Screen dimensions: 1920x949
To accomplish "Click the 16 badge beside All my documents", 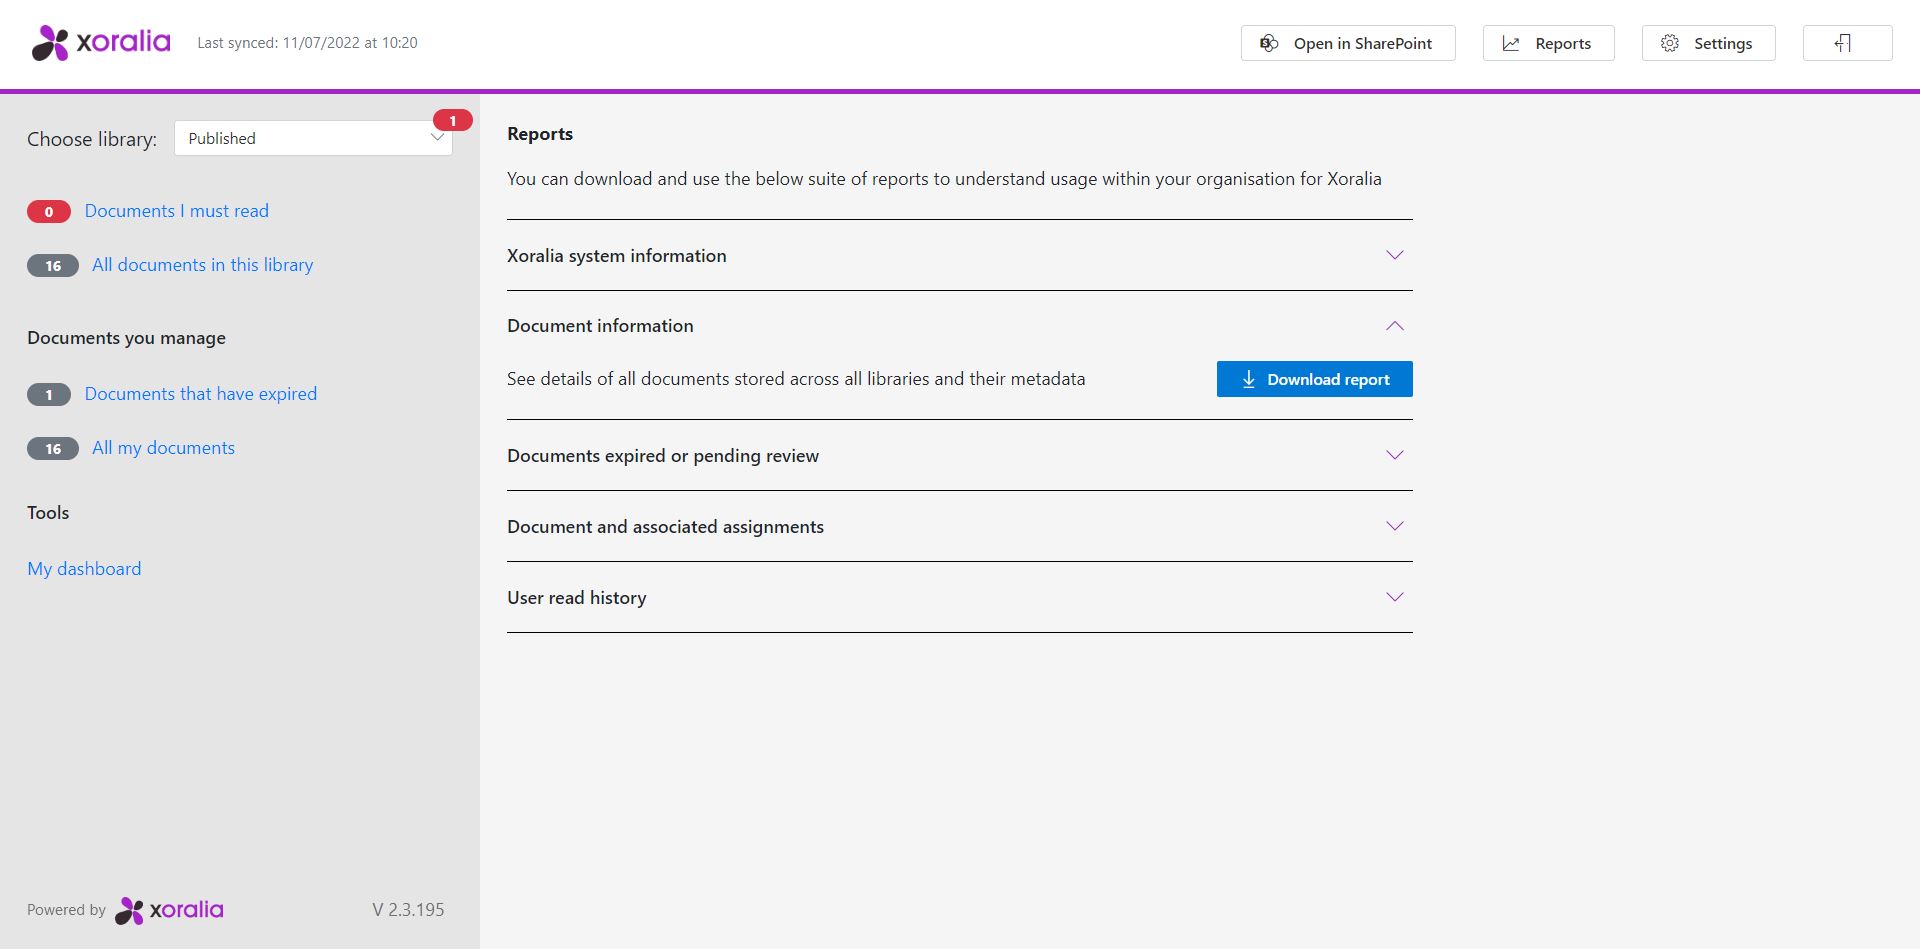I will (x=53, y=449).
